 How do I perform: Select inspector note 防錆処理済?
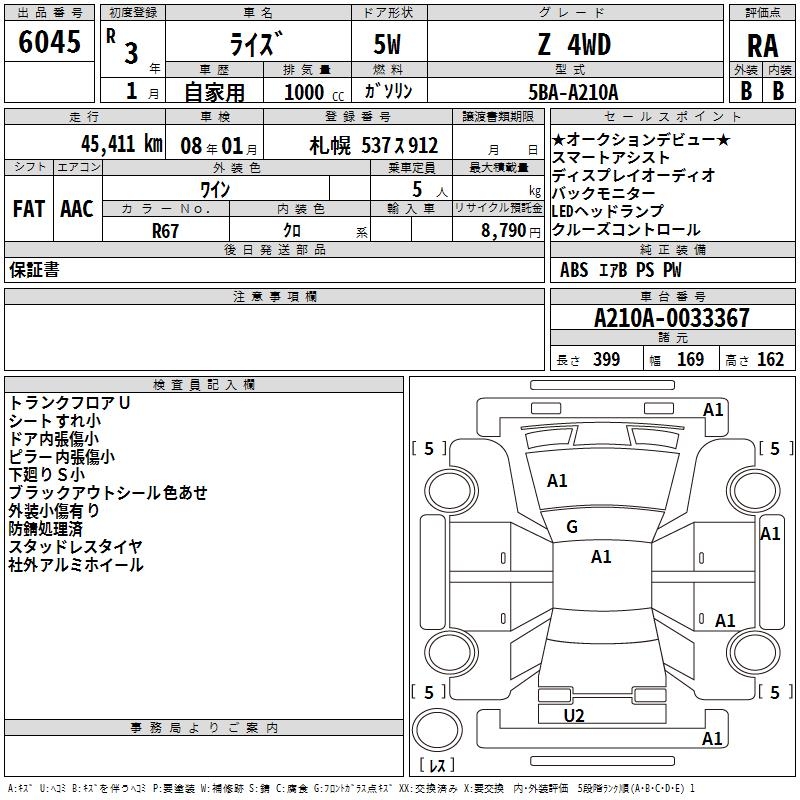(45, 529)
